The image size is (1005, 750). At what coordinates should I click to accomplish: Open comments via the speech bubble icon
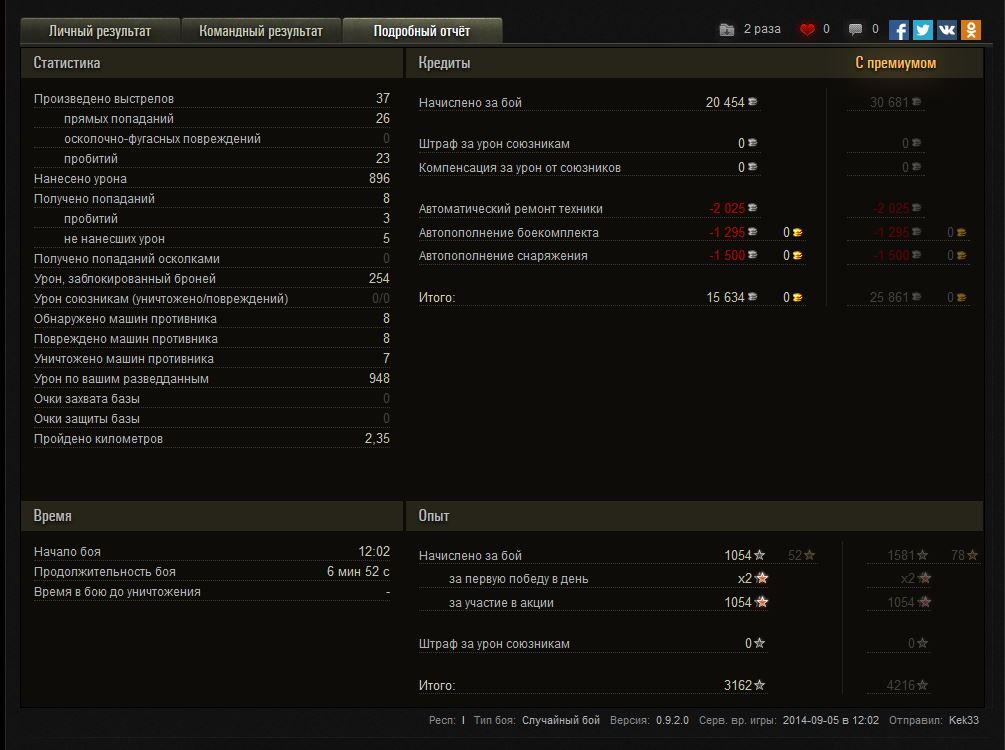pos(855,30)
